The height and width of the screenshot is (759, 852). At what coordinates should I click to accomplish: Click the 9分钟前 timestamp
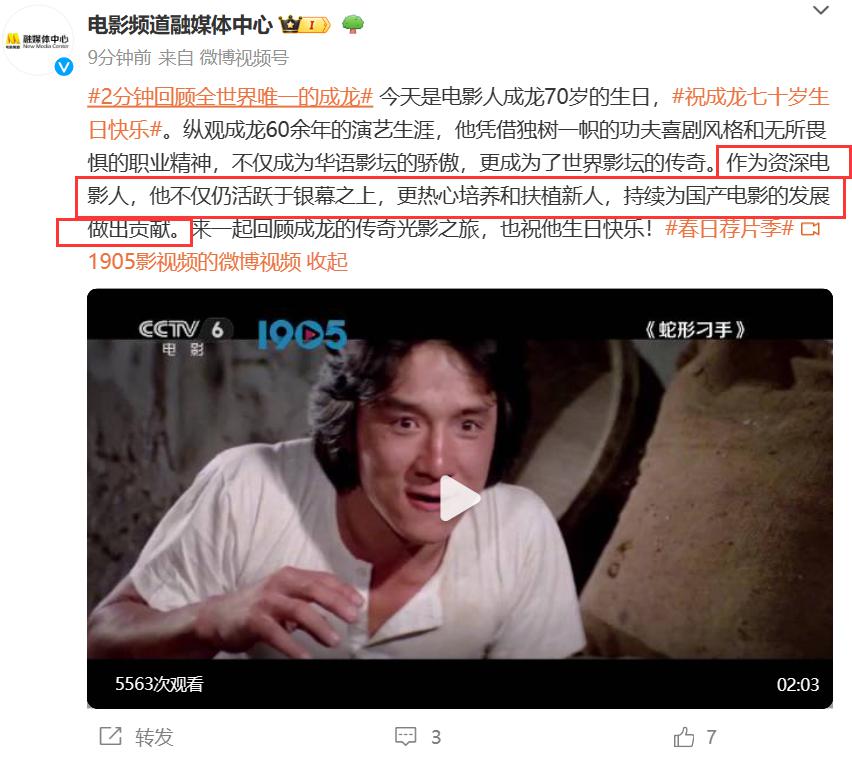click(x=120, y=58)
